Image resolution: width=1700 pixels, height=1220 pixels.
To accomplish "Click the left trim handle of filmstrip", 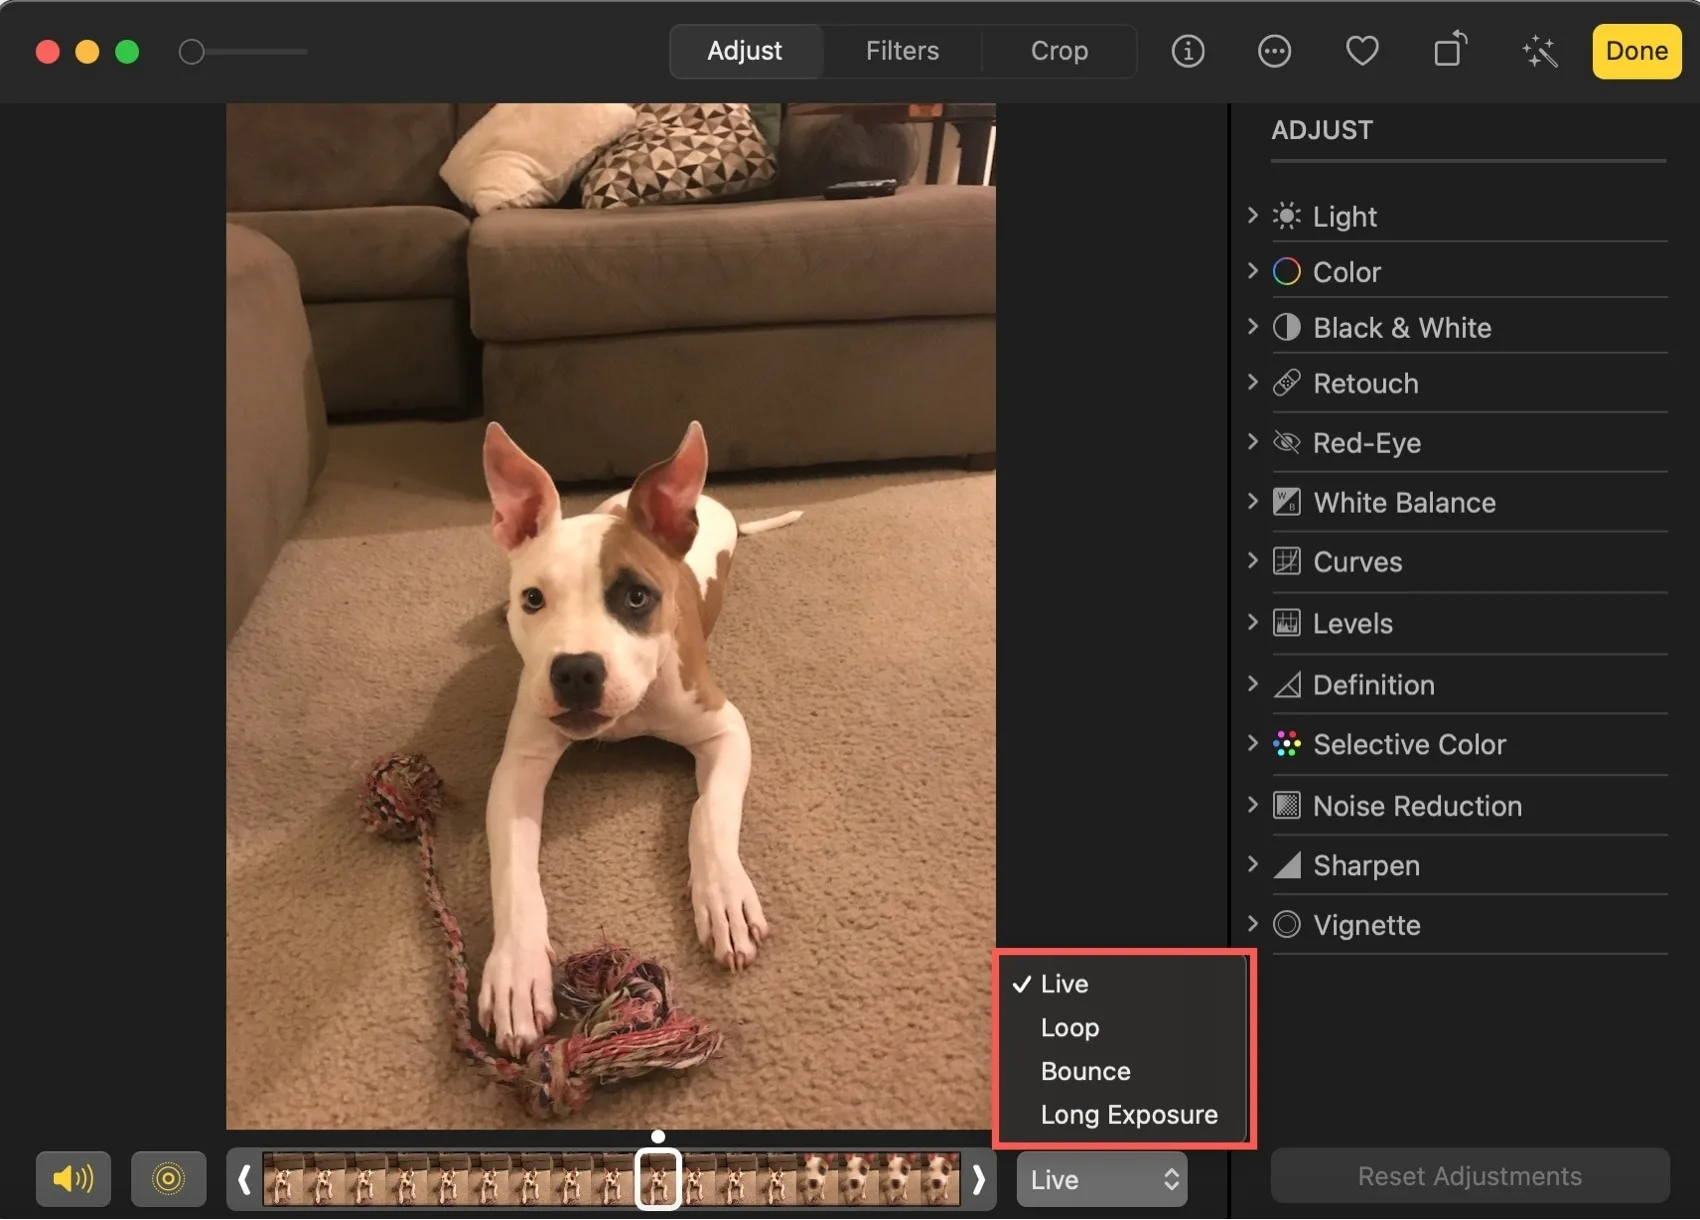I will click(x=244, y=1180).
